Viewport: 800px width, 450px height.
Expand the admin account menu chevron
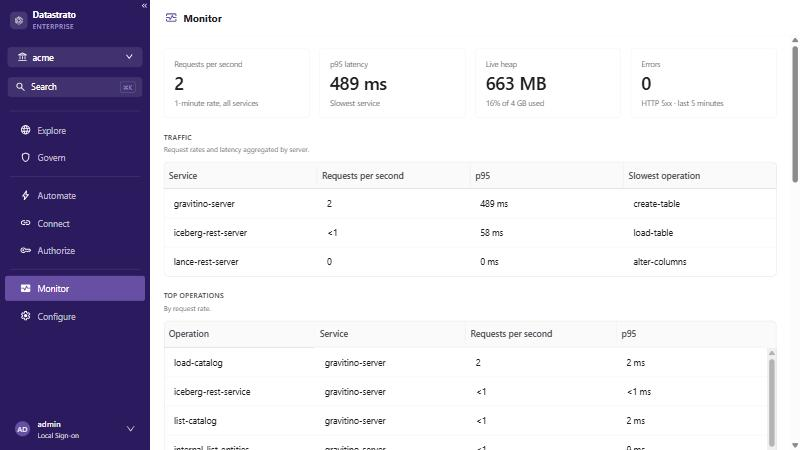coord(131,429)
